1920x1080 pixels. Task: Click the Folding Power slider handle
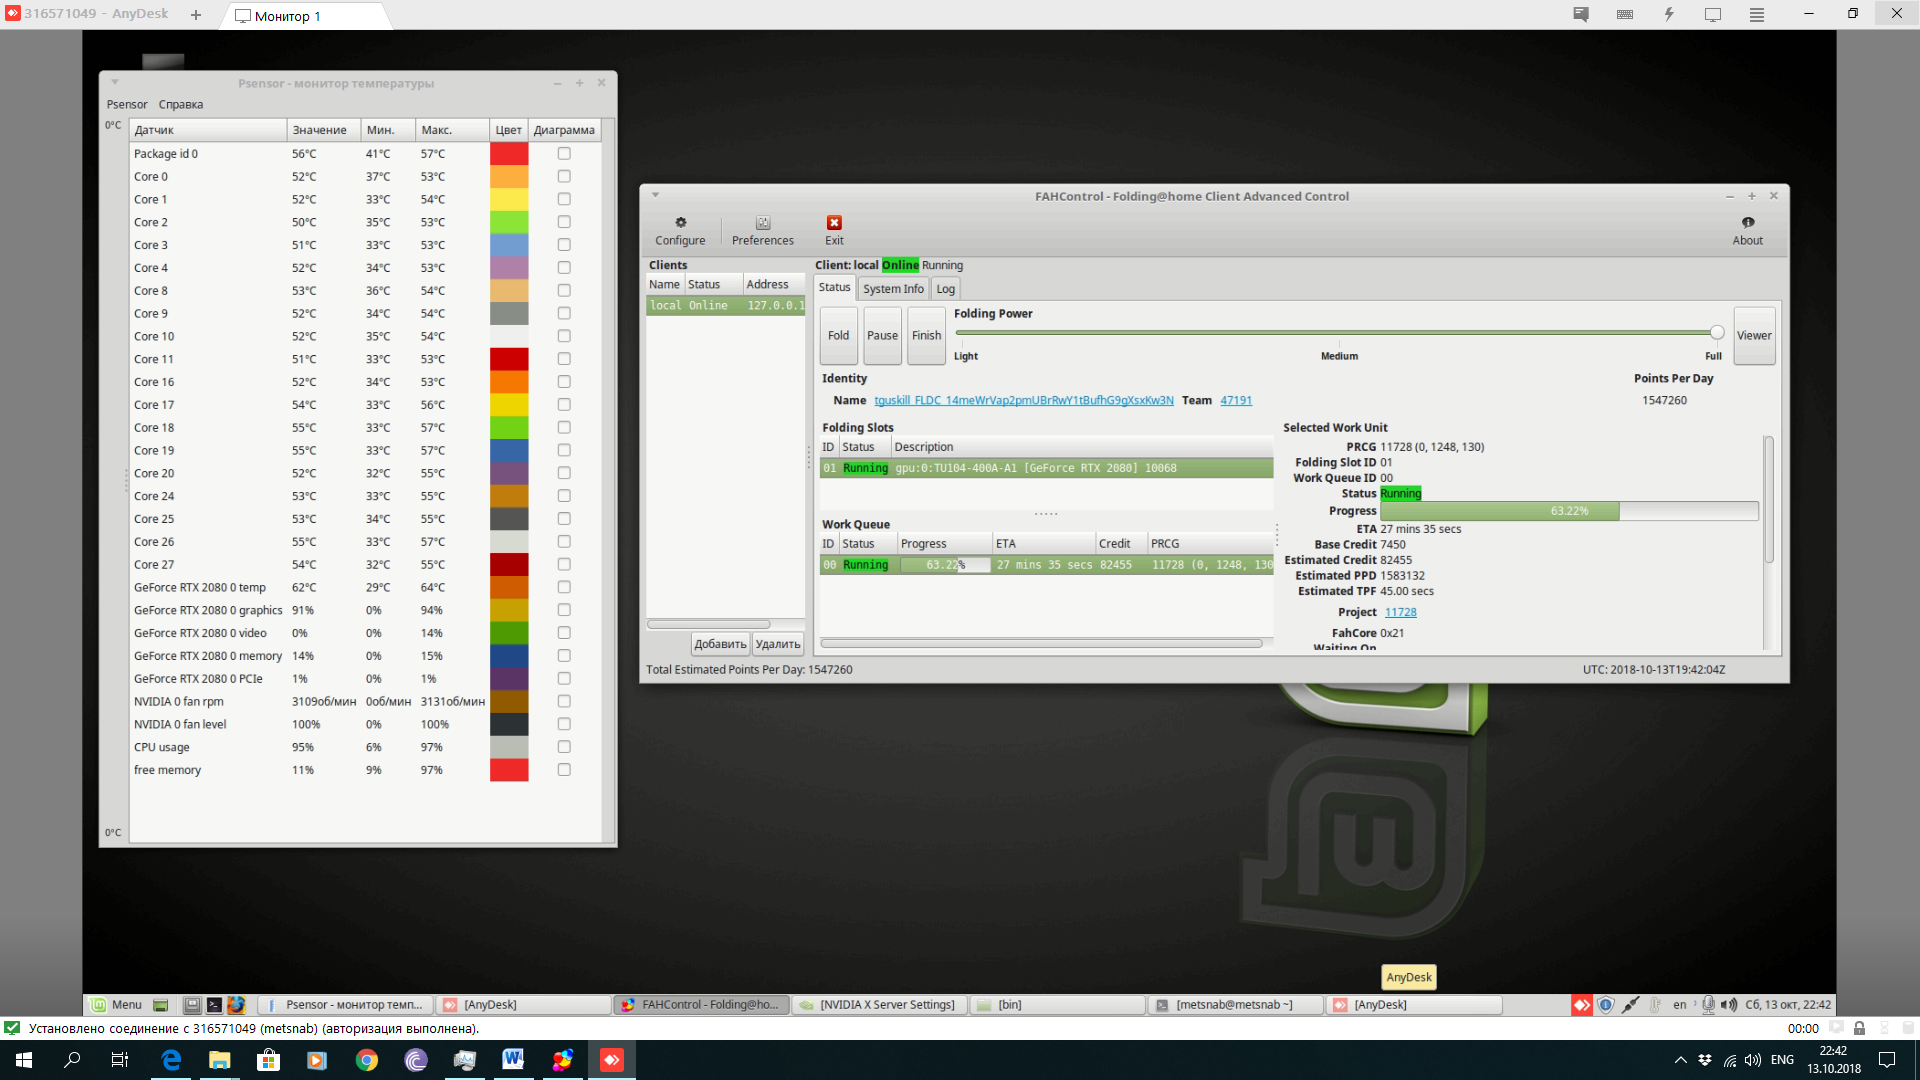(1717, 333)
